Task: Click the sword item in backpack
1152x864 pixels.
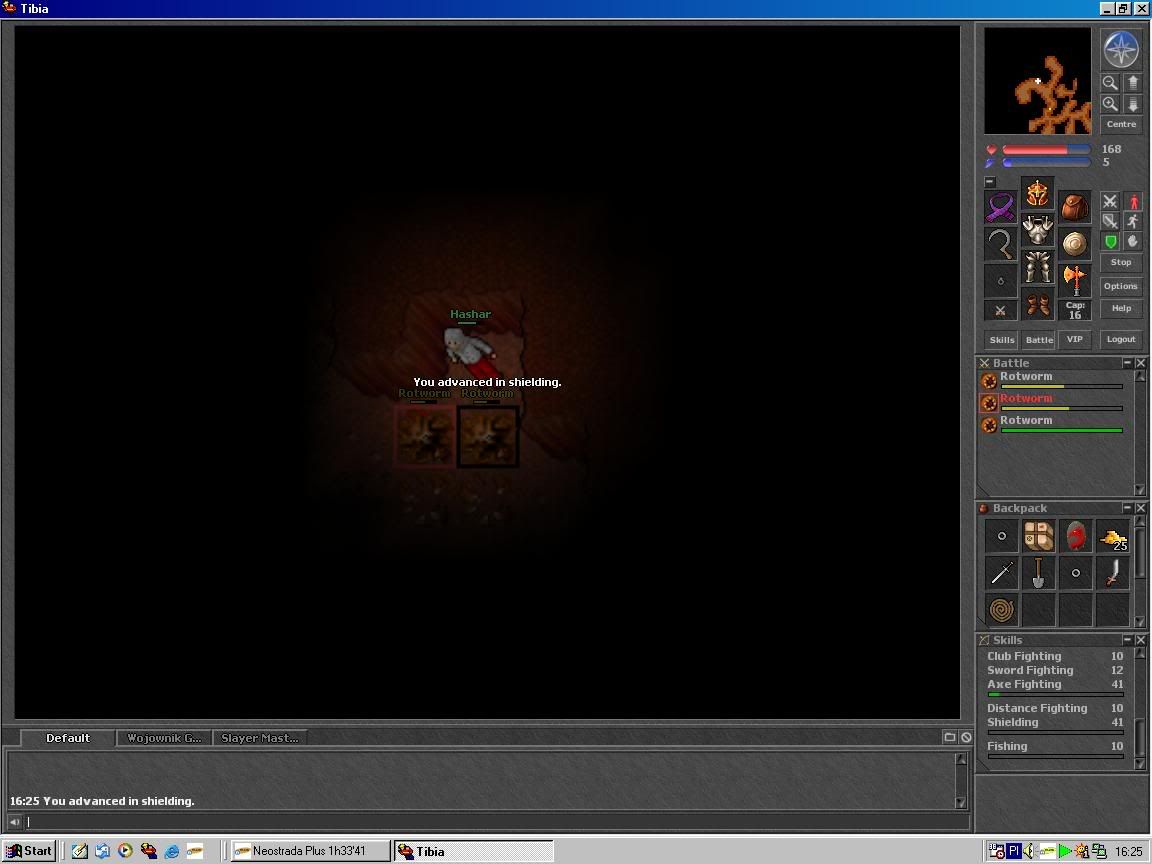Action: [1002, 572]
